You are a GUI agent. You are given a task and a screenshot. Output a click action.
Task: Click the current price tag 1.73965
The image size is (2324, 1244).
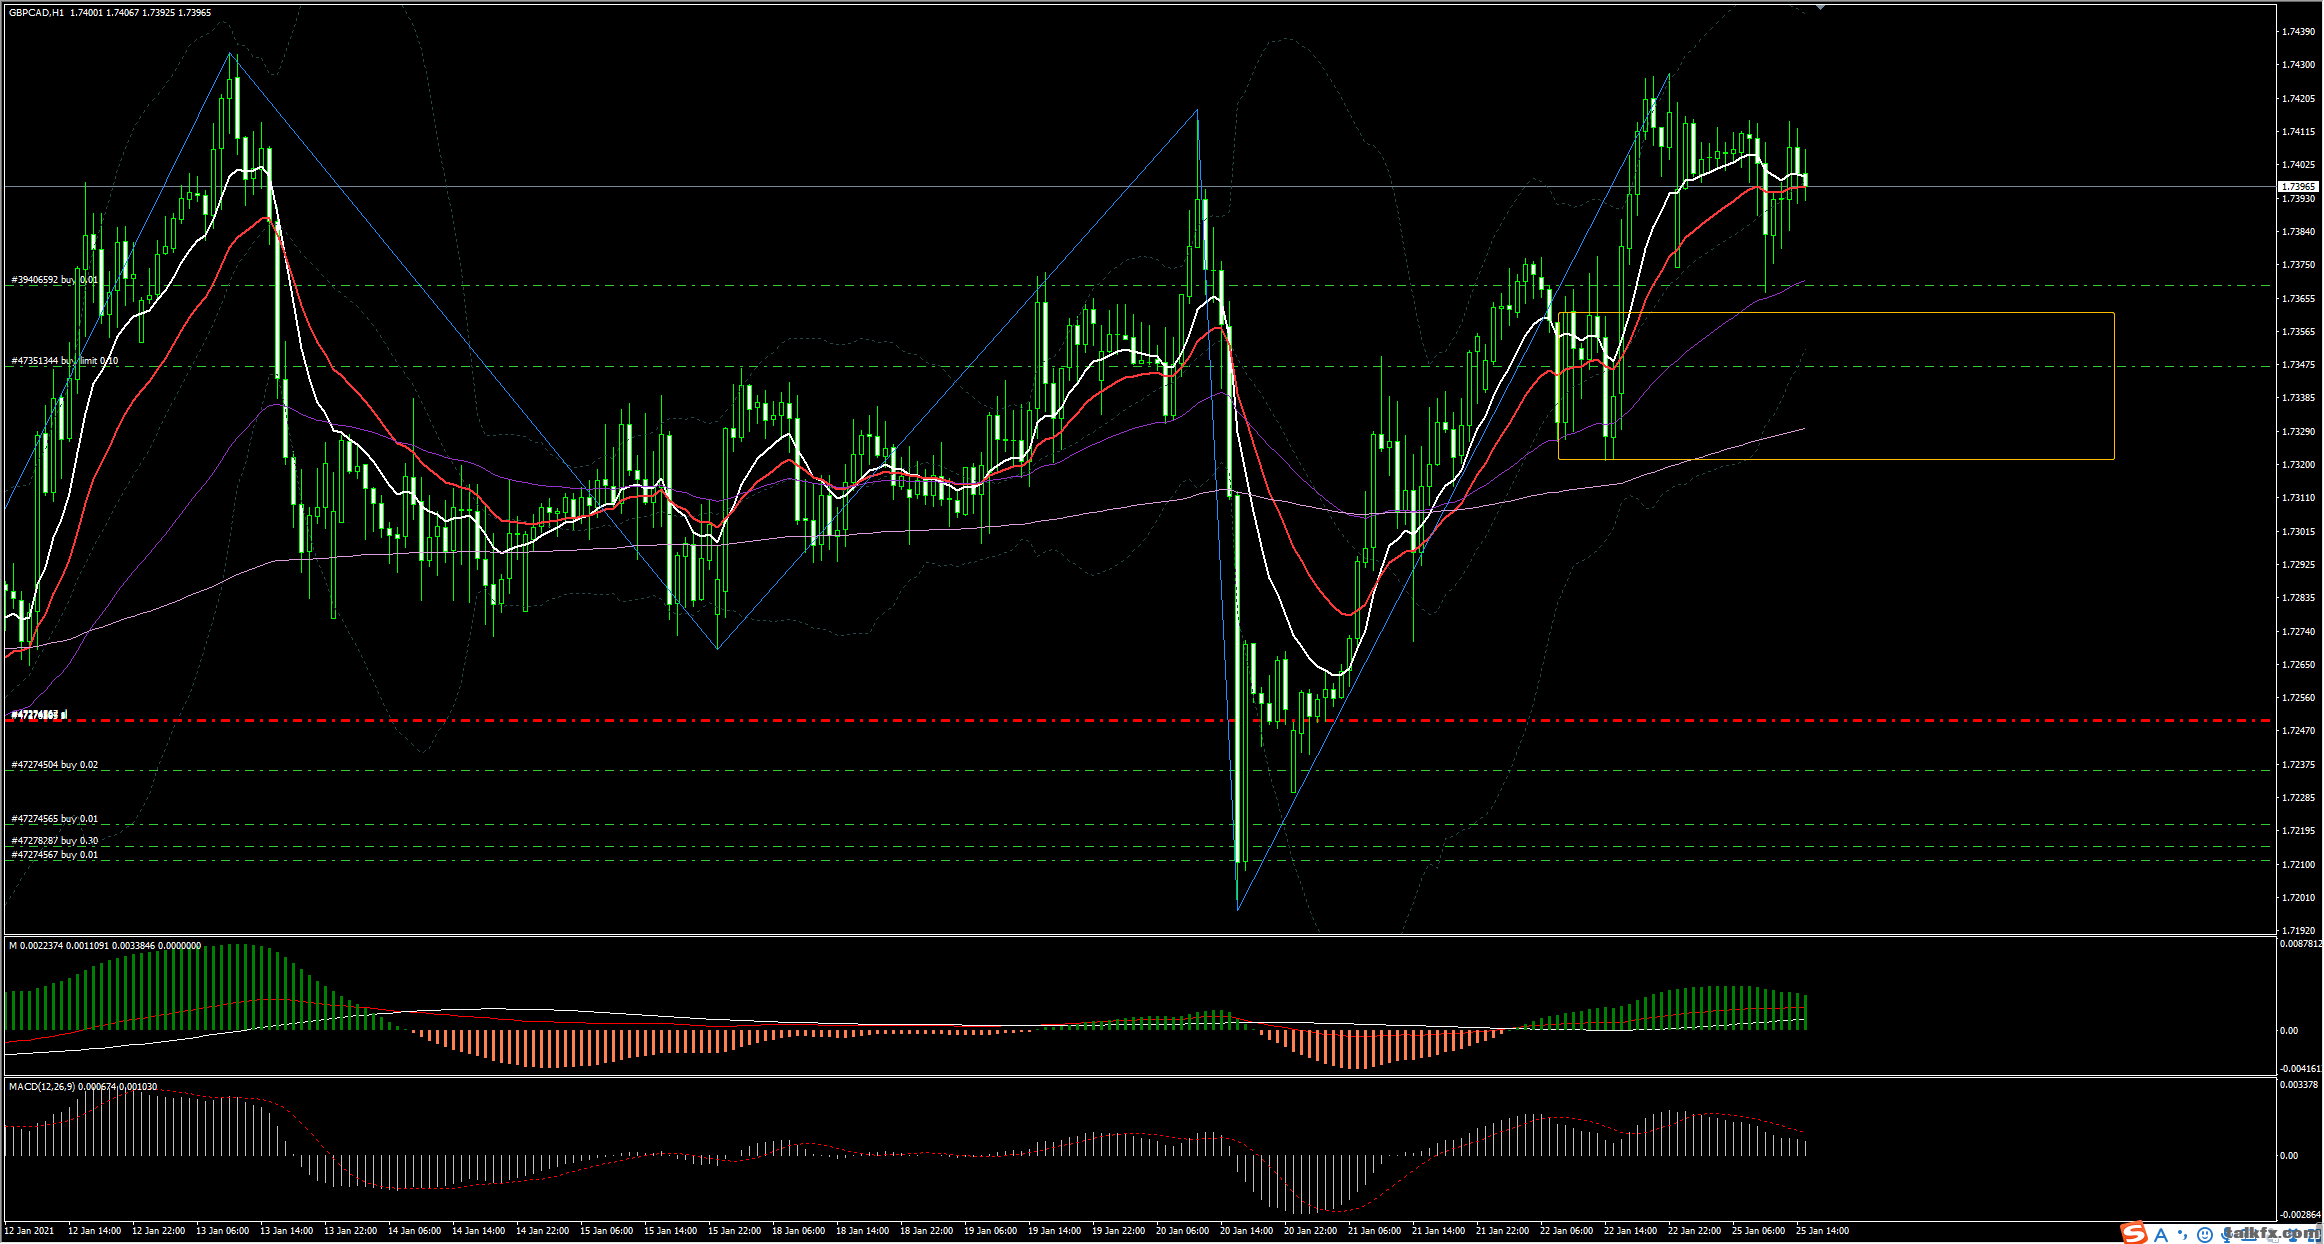point(2298,186)
